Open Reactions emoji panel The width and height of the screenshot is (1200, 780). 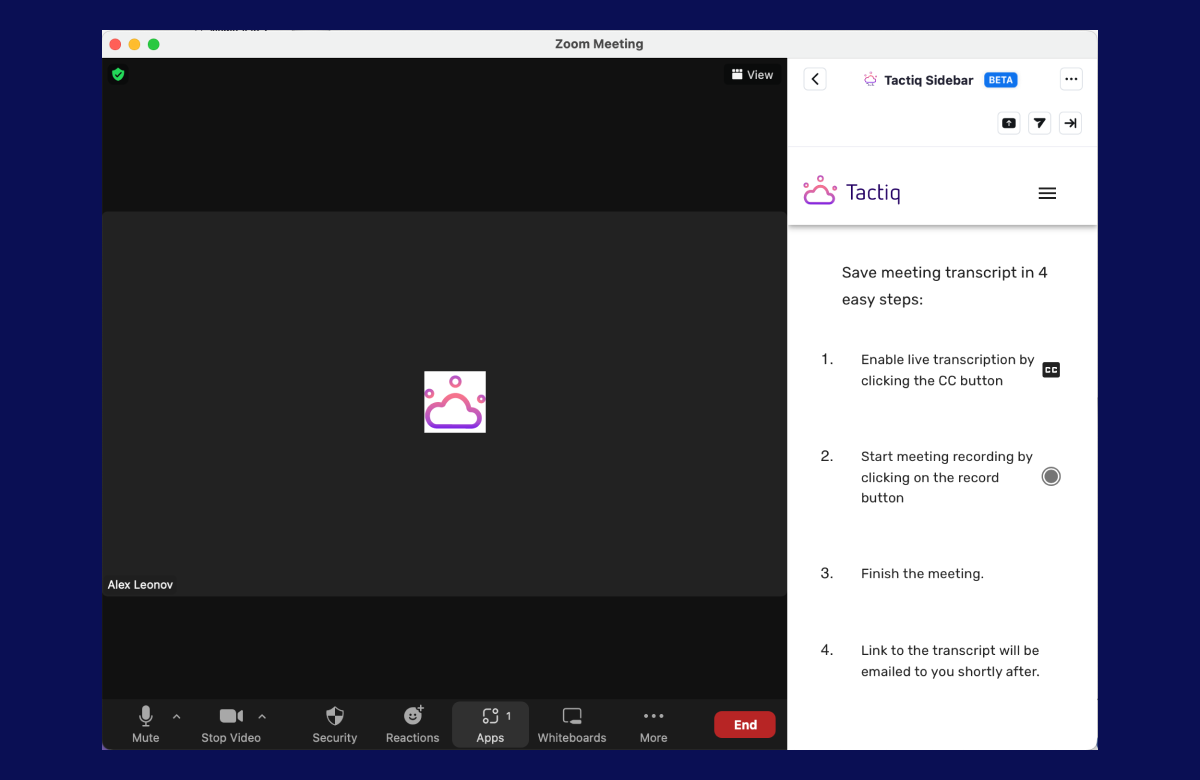[413, 724]
